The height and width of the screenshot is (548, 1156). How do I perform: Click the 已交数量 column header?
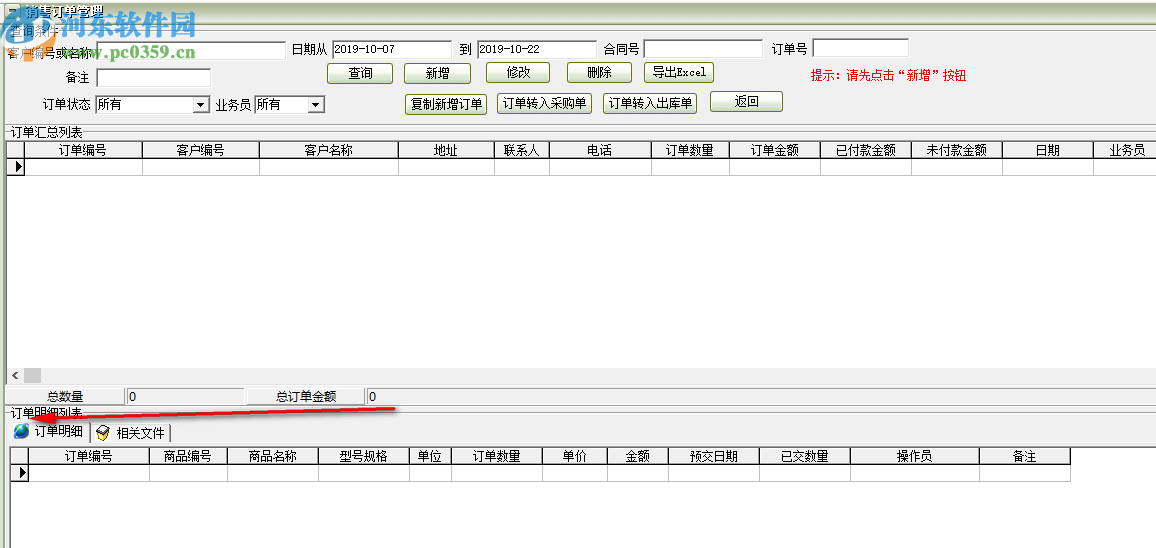click(x=804, y=457)
